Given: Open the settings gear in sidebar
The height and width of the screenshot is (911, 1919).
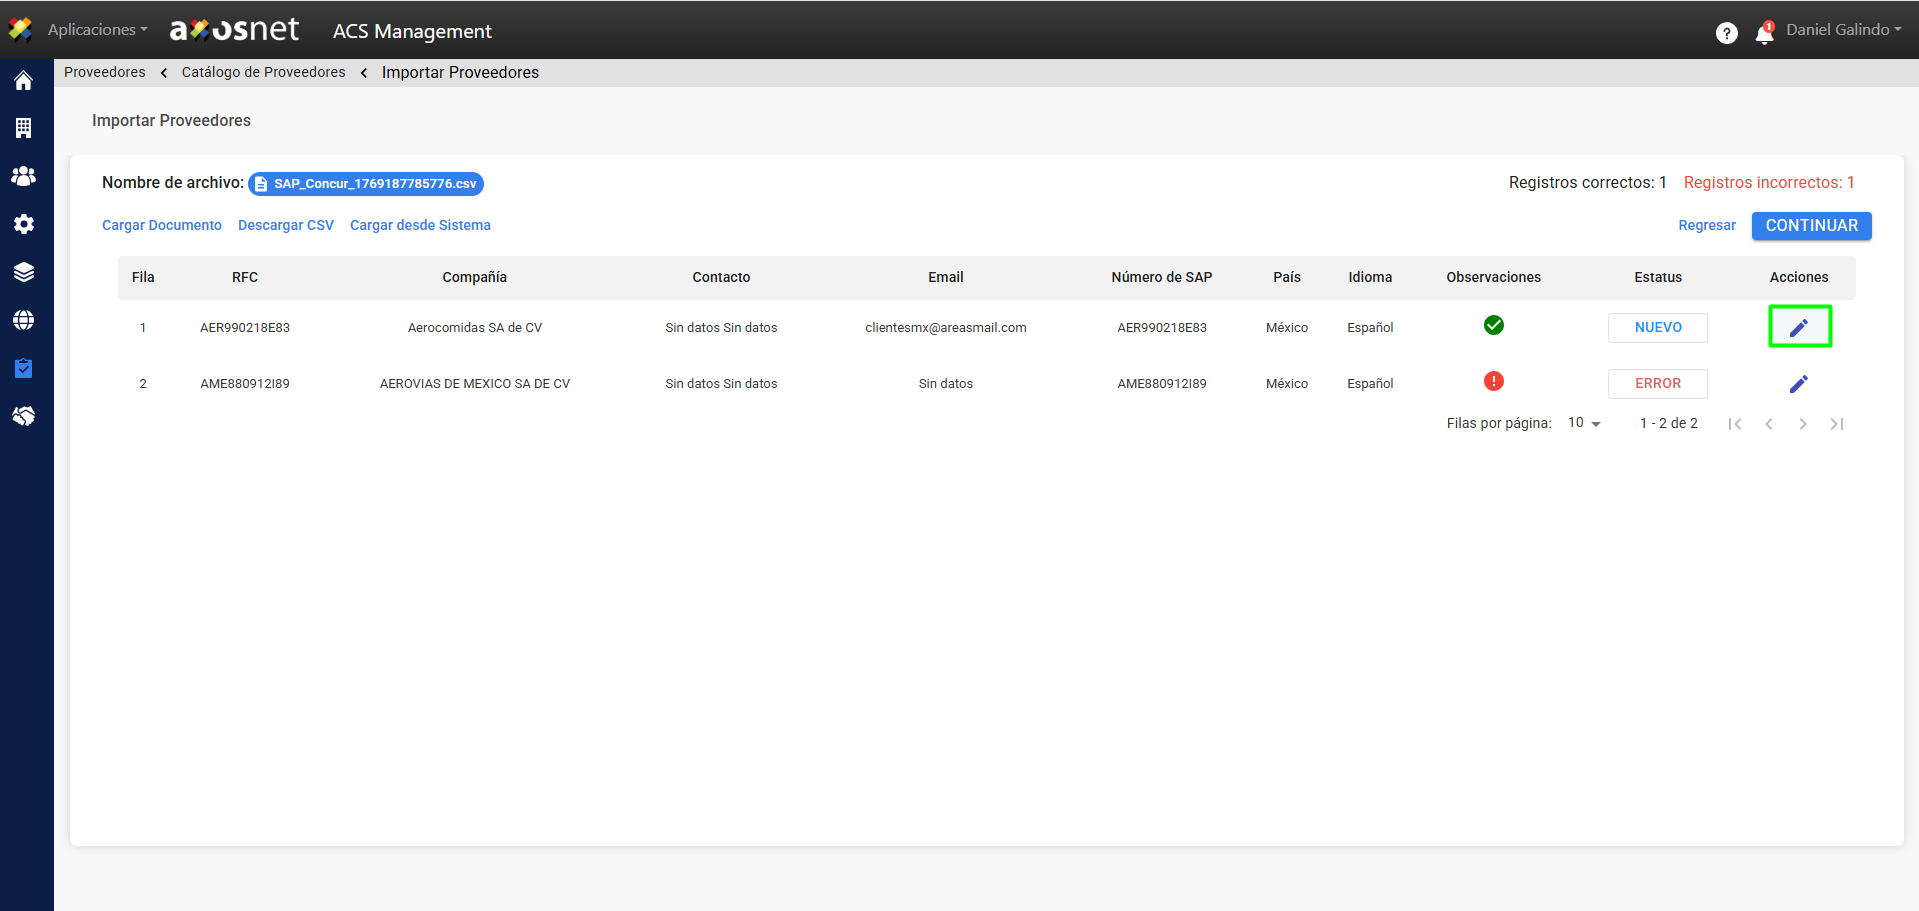Looking at the screenshot, I should click(24, 224).
